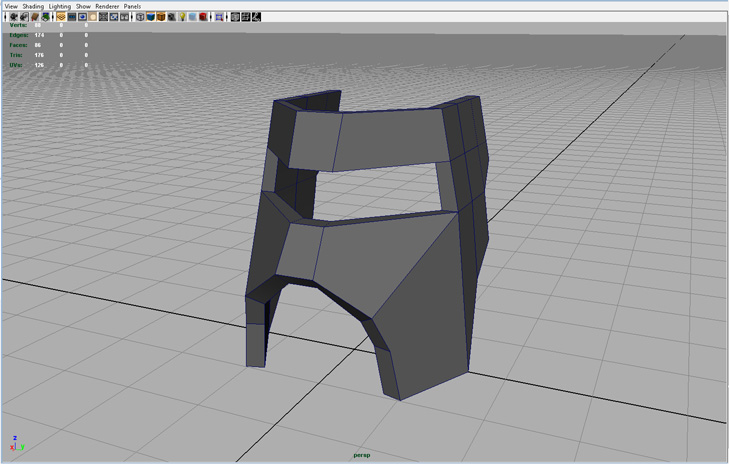This screenshot has height=464, width=729.
Task: Toggle the Gate Mask icon
Action: 93,17
